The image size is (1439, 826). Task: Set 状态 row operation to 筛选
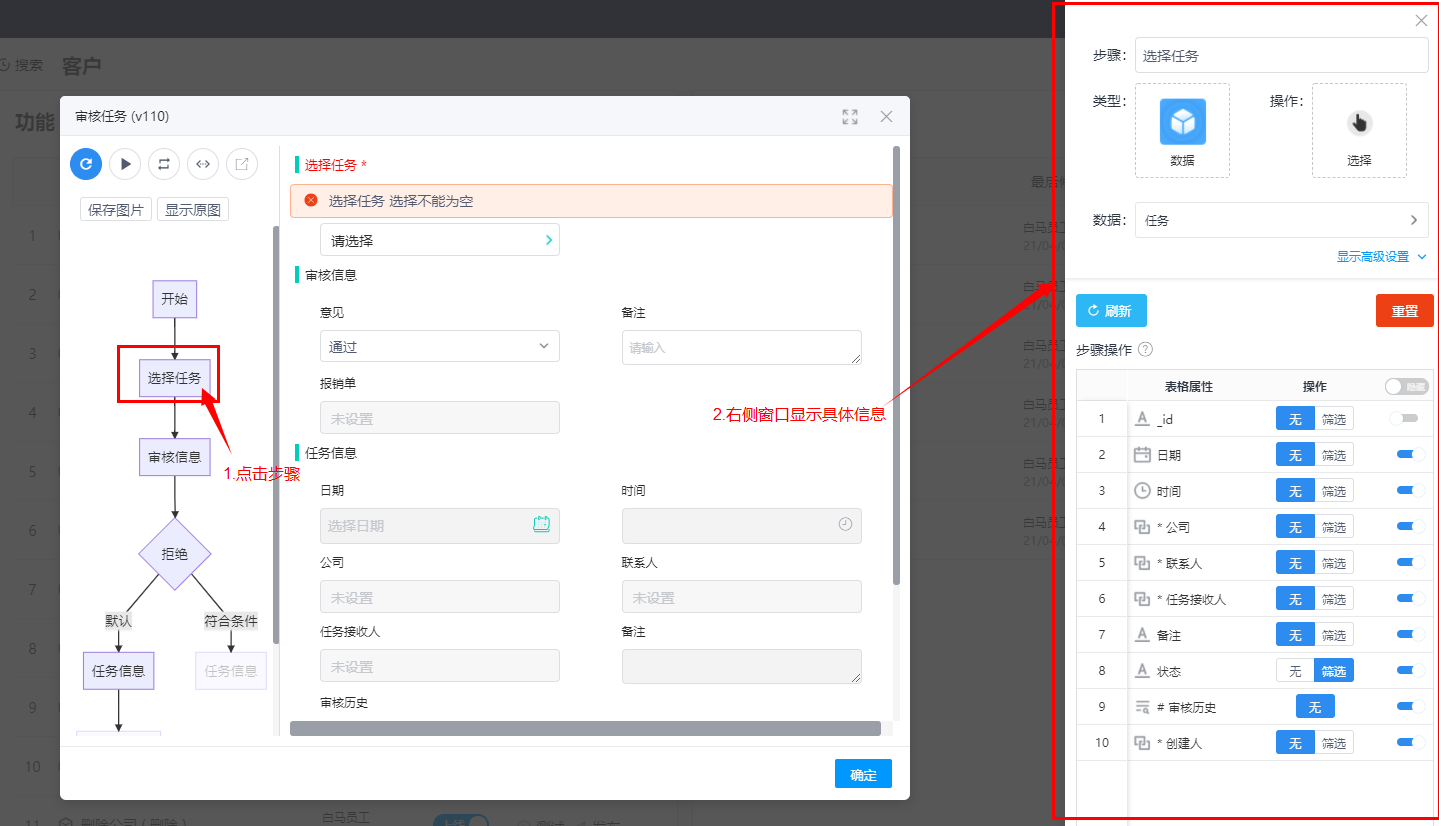point(1334,671)
